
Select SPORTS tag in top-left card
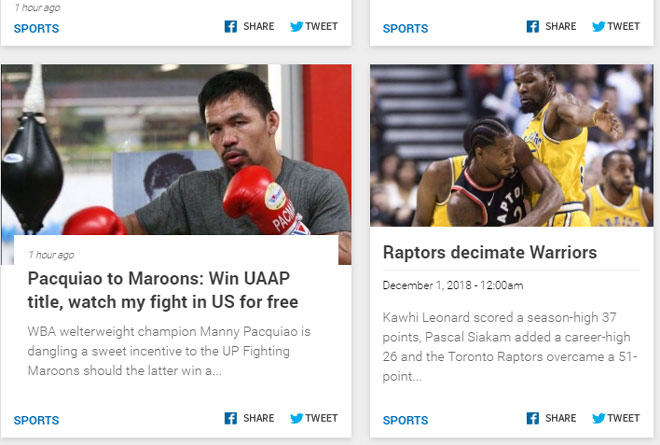click(36, 28)
